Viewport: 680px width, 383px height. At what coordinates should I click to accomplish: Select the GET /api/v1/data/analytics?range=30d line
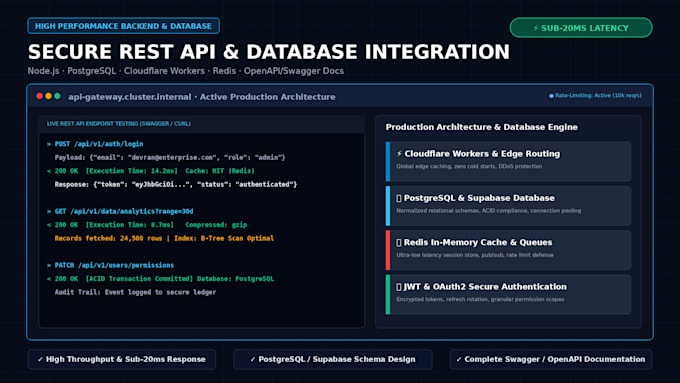click(x=120, y=211)
